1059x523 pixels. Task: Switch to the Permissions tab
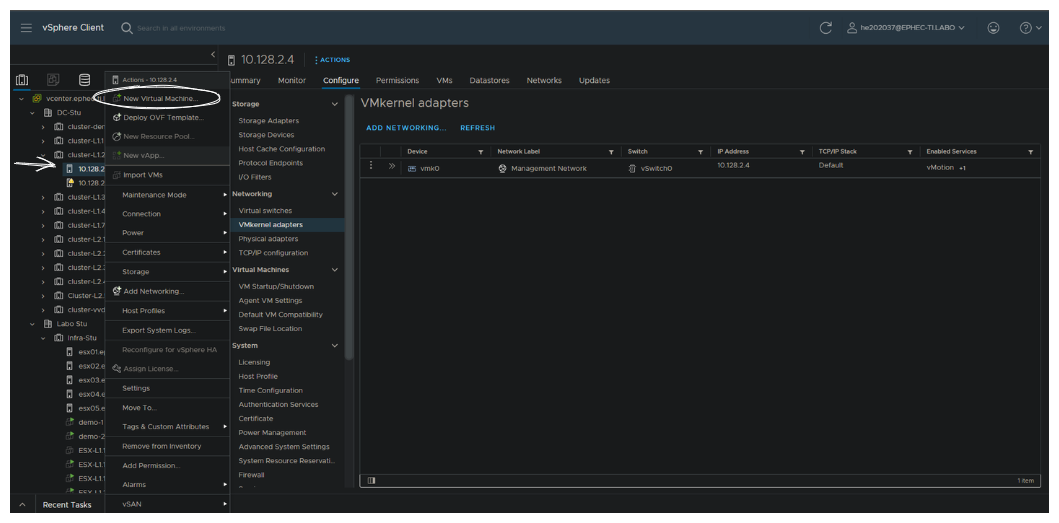pyautogui.click(x=397, y=80)
